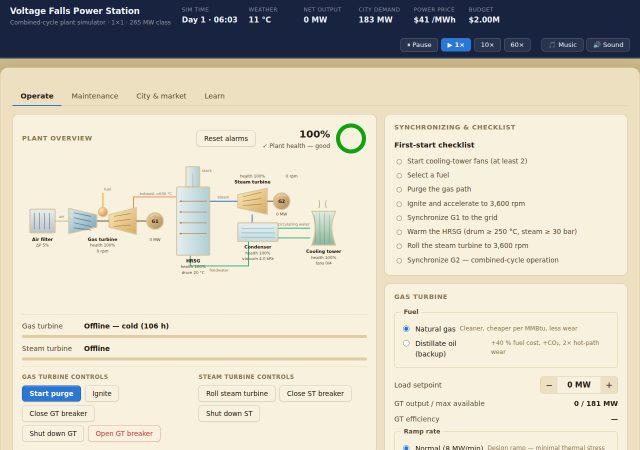
Task: Click Shut down GT button
Action: click(53, 434)
